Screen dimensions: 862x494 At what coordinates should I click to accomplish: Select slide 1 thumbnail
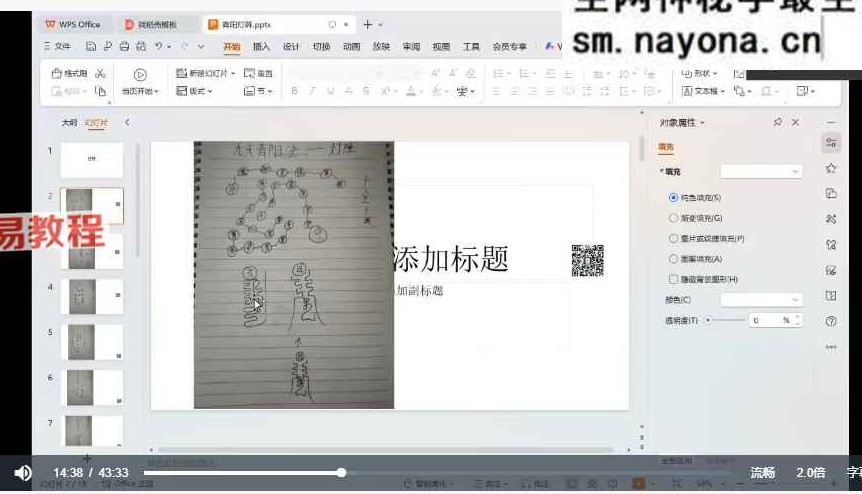[x=91, y=160]
